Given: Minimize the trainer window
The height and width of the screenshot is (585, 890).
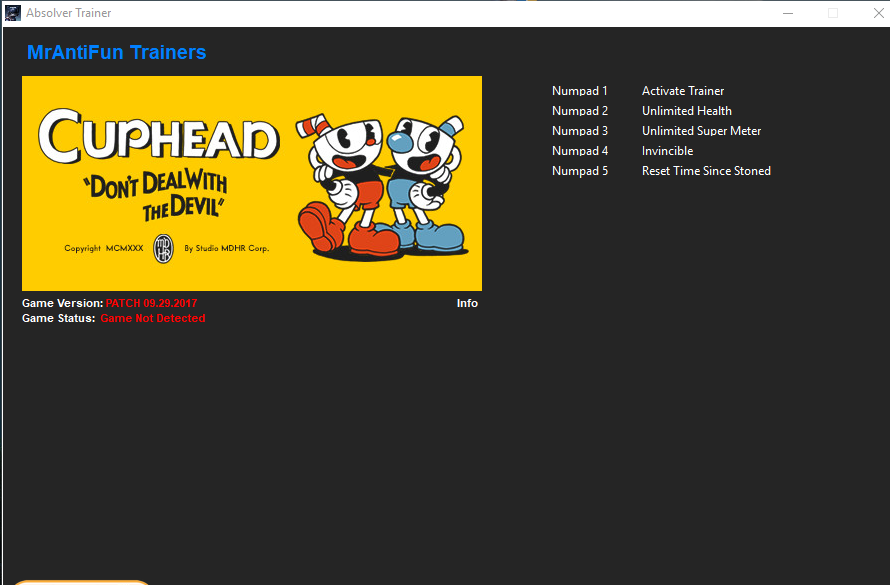Looking at the screenshot, I should click(x=787, y=12).
